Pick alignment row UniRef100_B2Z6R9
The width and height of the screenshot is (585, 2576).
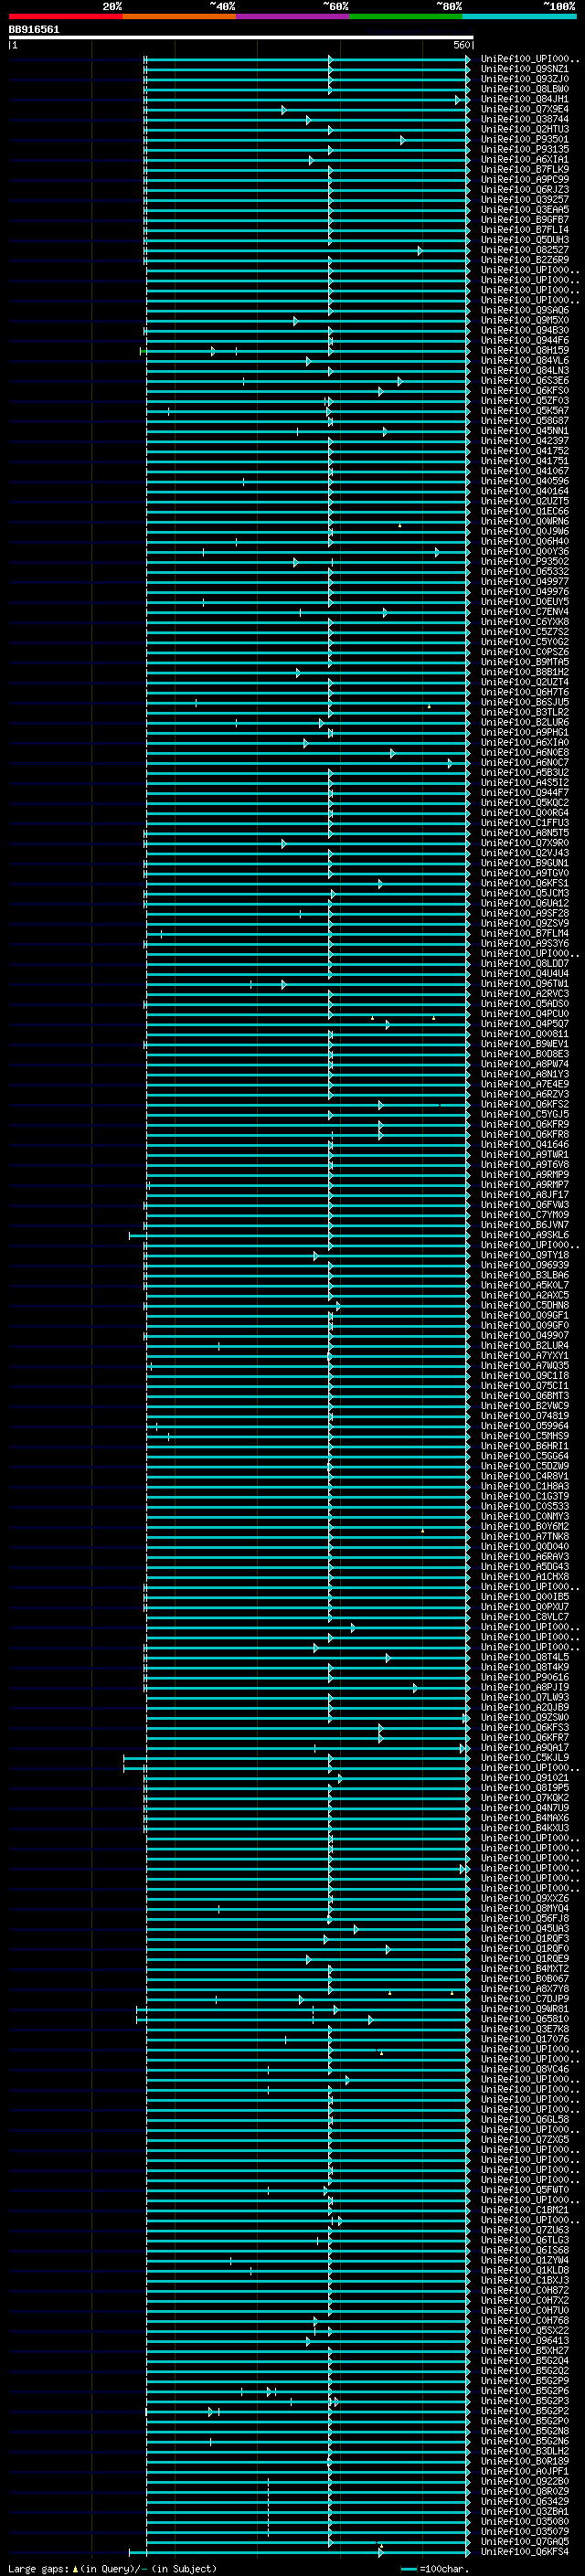click(524, 260)
